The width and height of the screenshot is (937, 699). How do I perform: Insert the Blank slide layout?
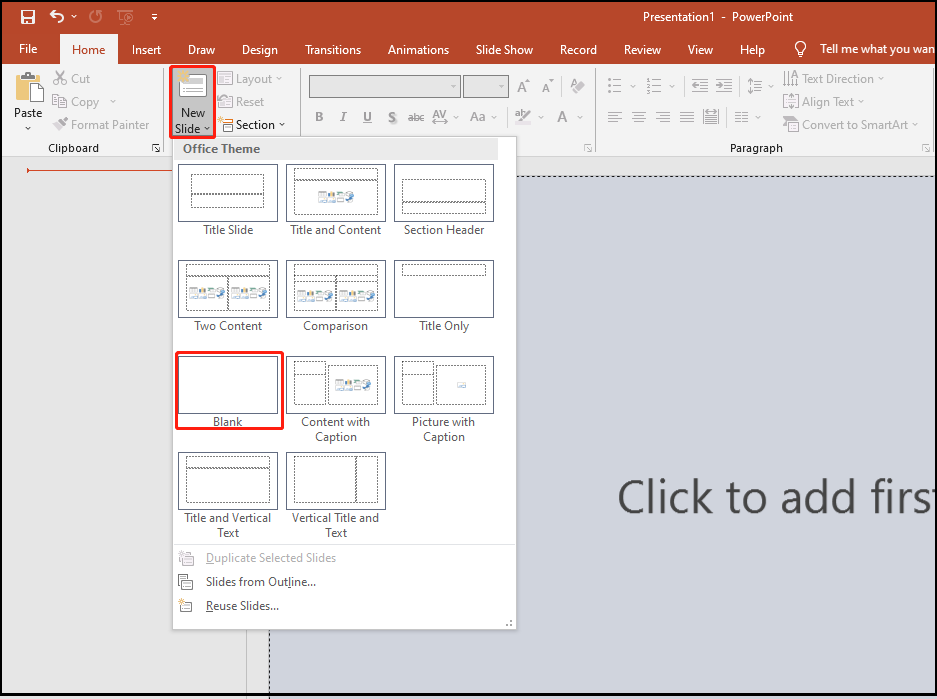click(x=228, y=383)
